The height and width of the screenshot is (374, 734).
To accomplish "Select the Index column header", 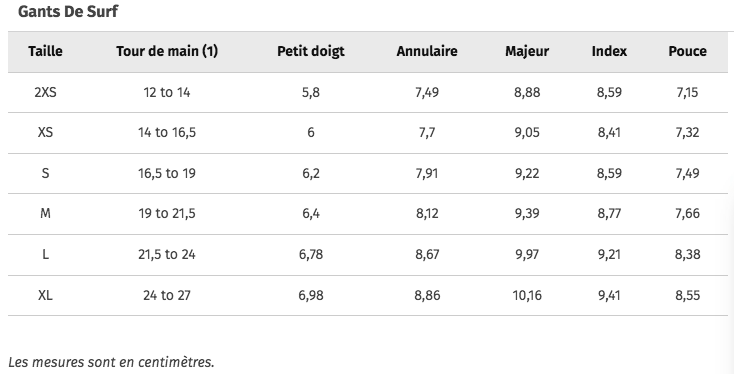I will 609,51.
